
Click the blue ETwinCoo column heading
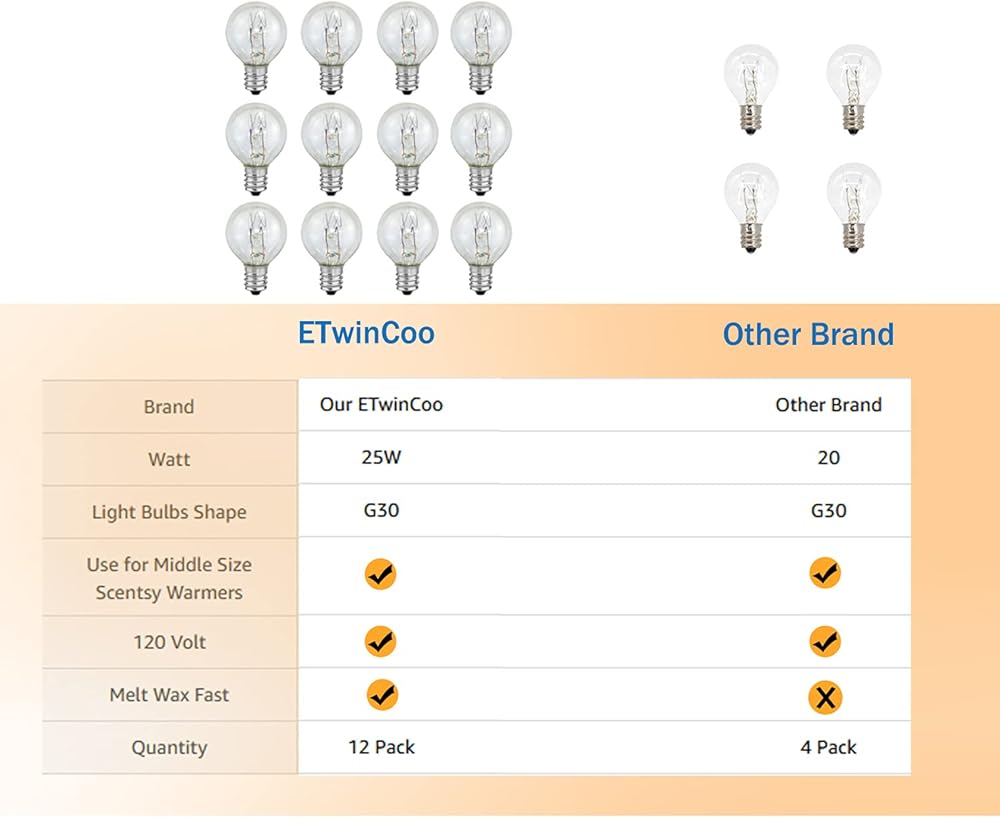click(366, 332)
